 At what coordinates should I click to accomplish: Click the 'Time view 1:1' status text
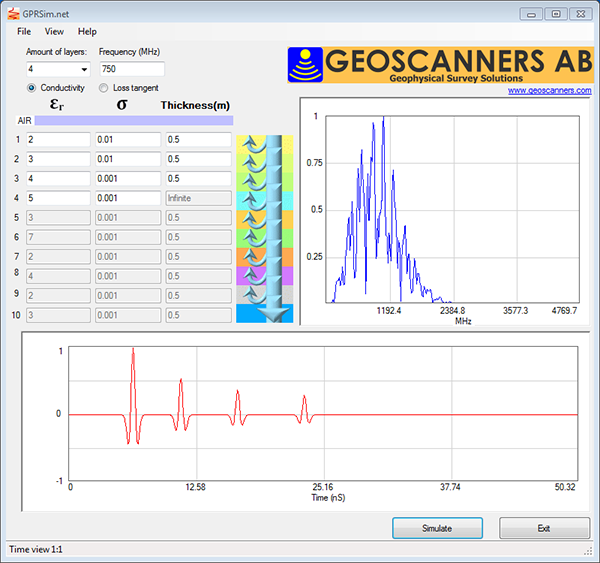tap(36, 550)
